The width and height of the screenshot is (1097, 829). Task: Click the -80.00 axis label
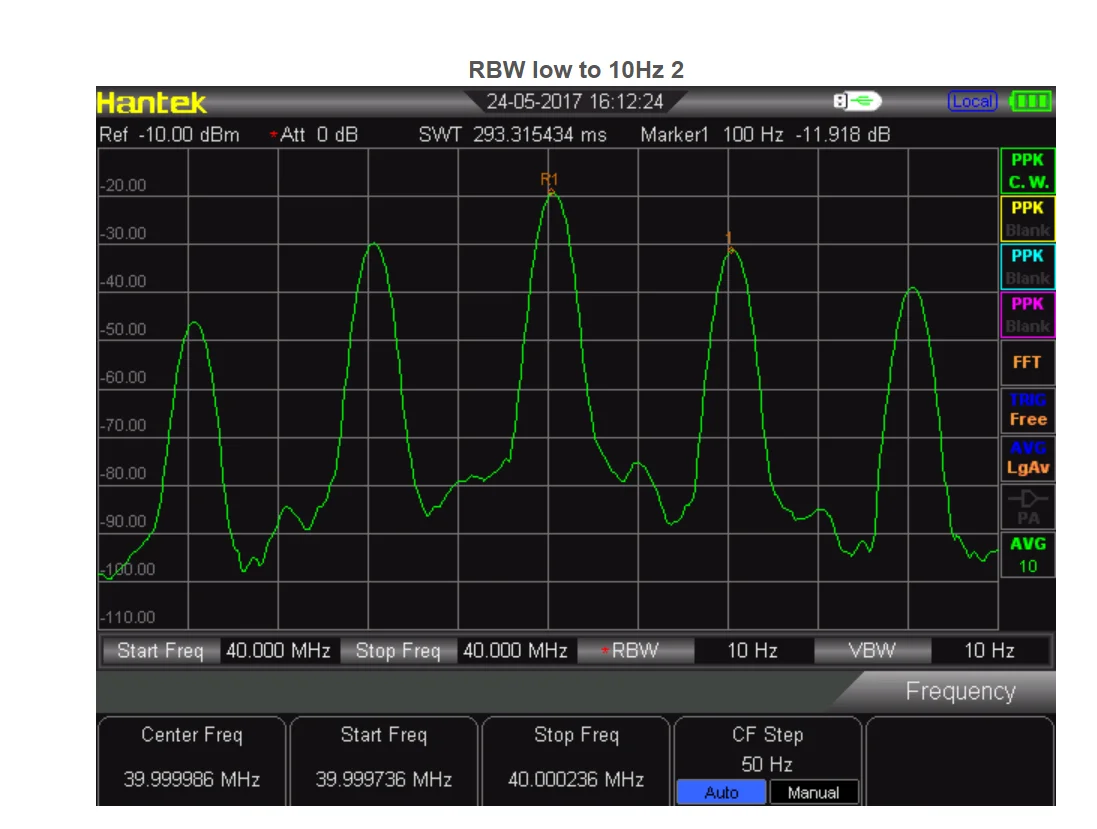coord(123,474)
